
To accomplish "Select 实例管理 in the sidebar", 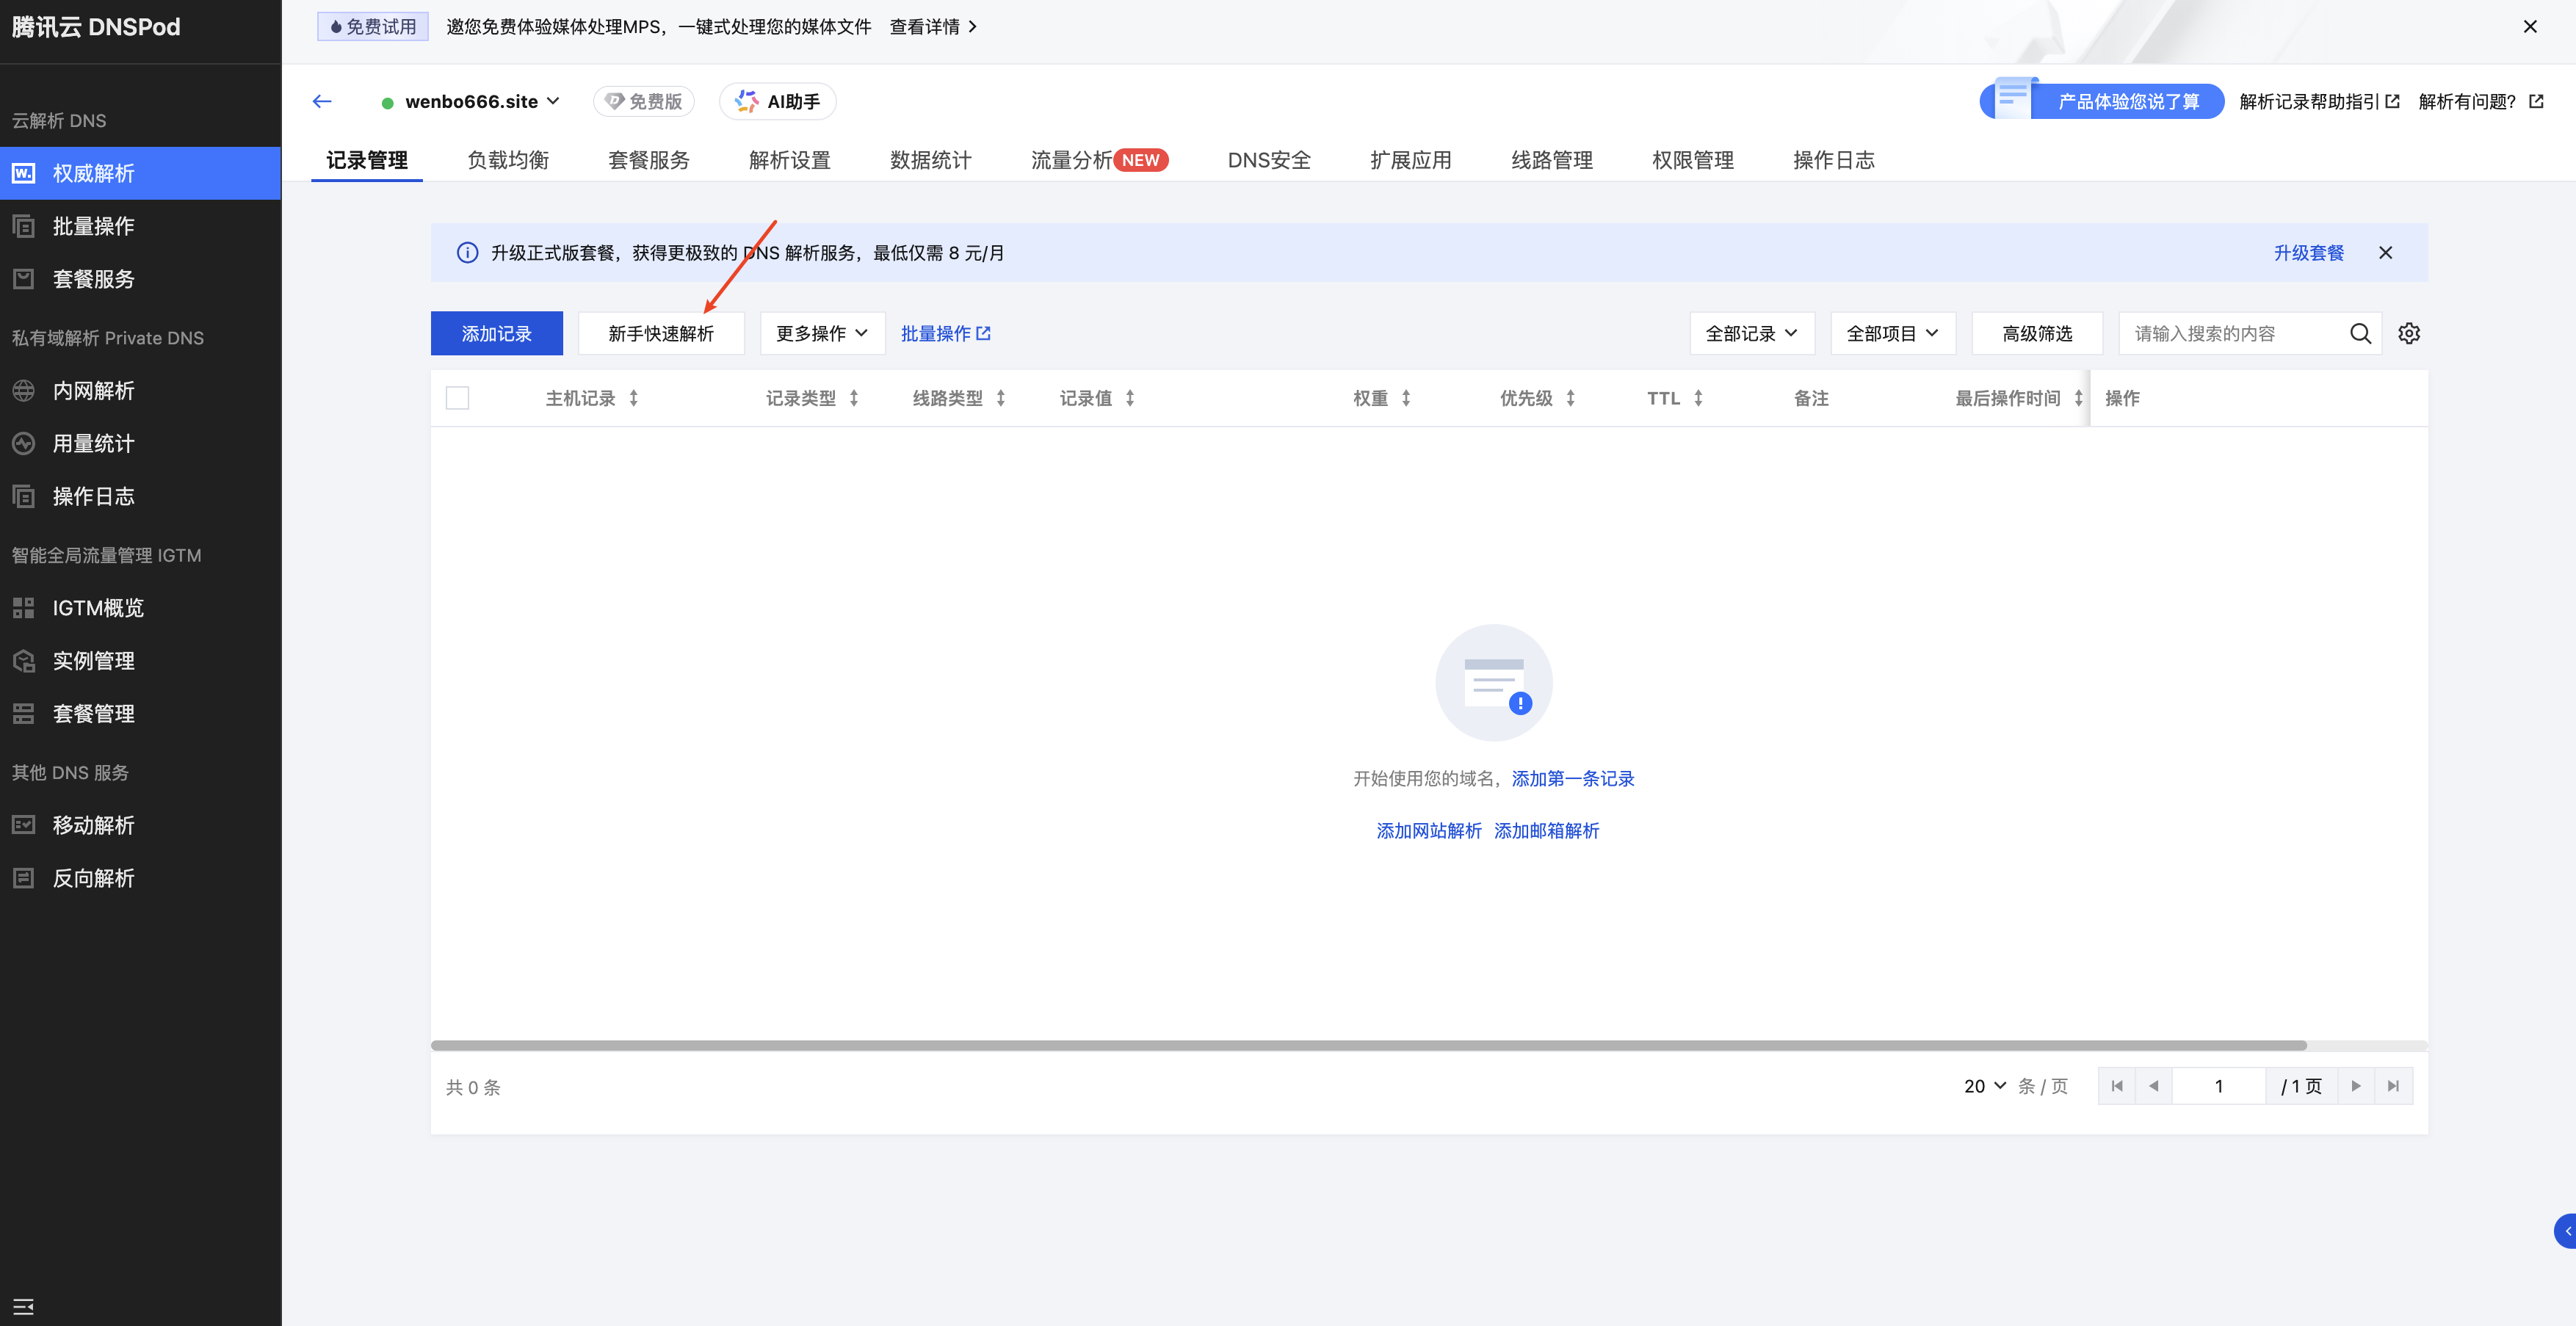I will coord(93,660).
